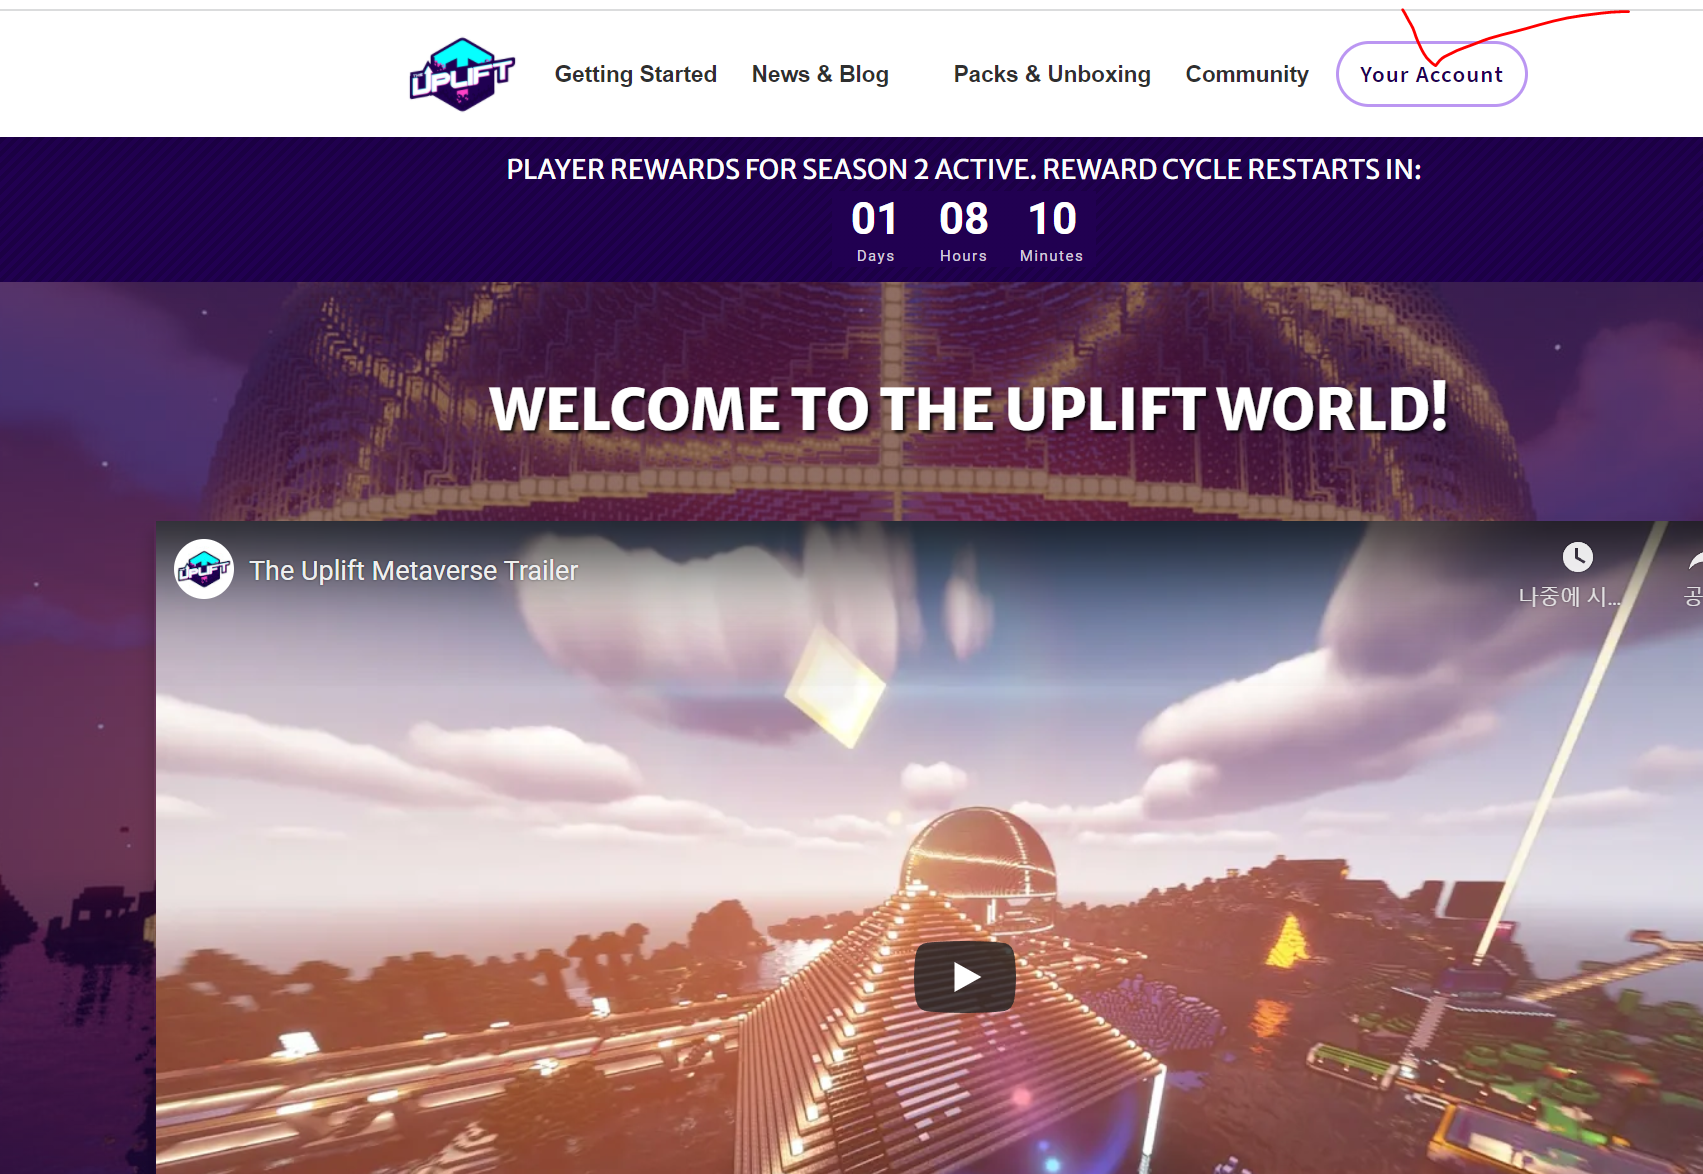The image size is (1703, 1174).
Task: Open Packs & Unboxing menu
Action: tap(1052, 74)
